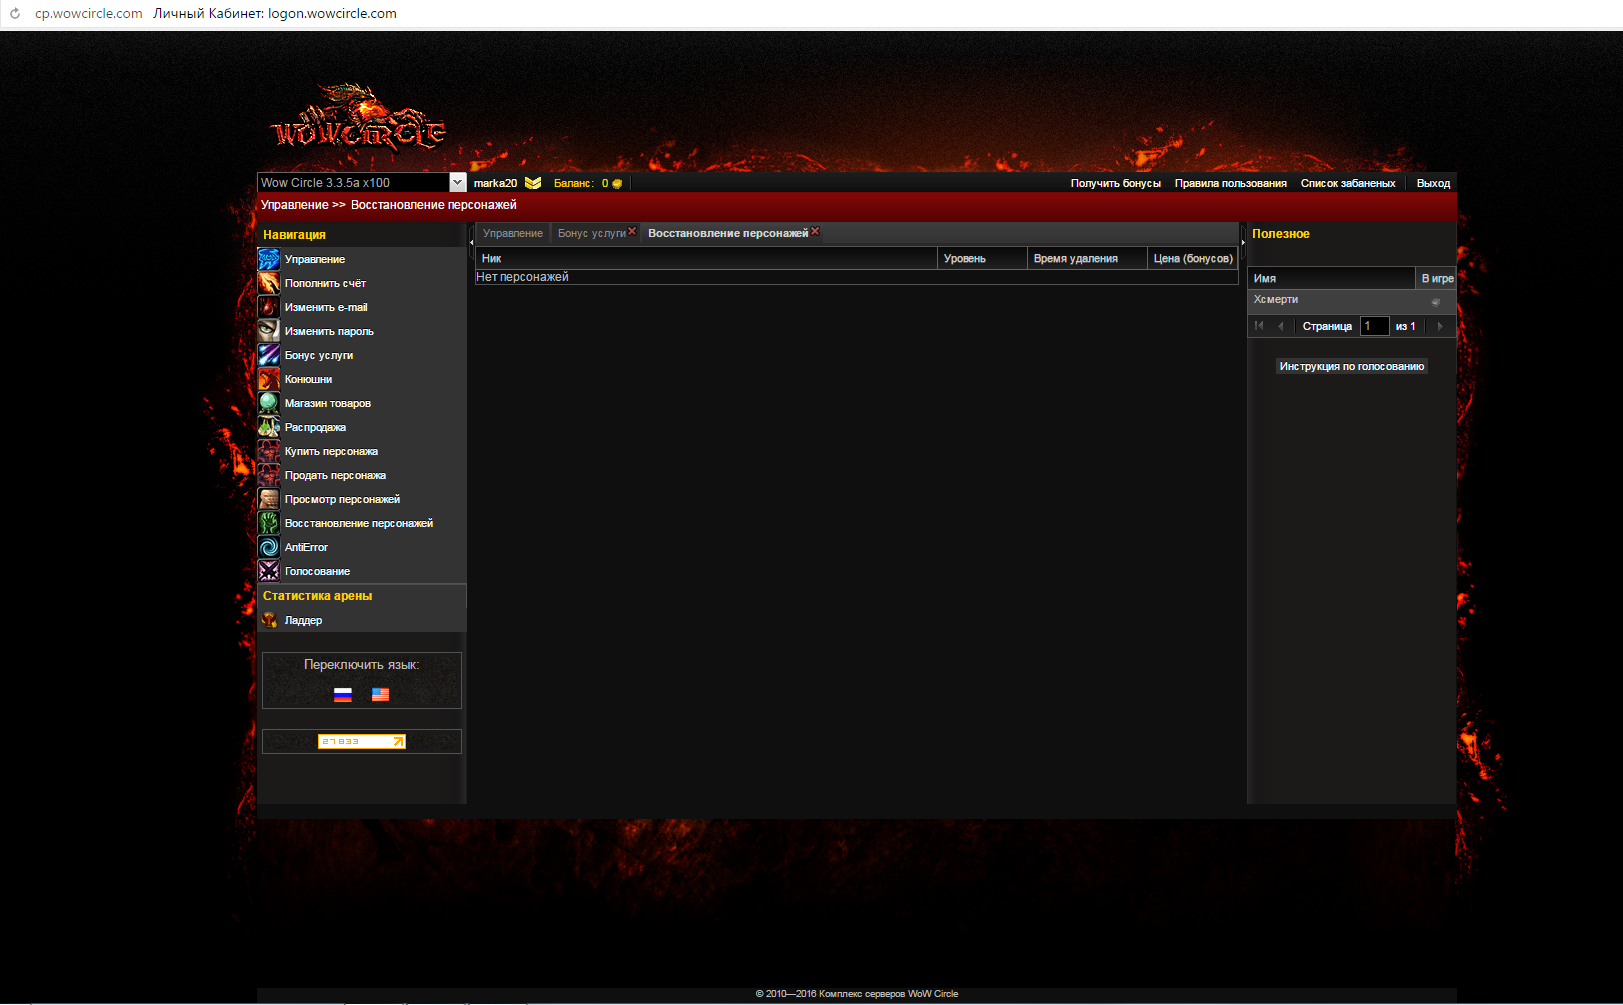Switch to the Бонус услуги tab

(x=591, y=233)
